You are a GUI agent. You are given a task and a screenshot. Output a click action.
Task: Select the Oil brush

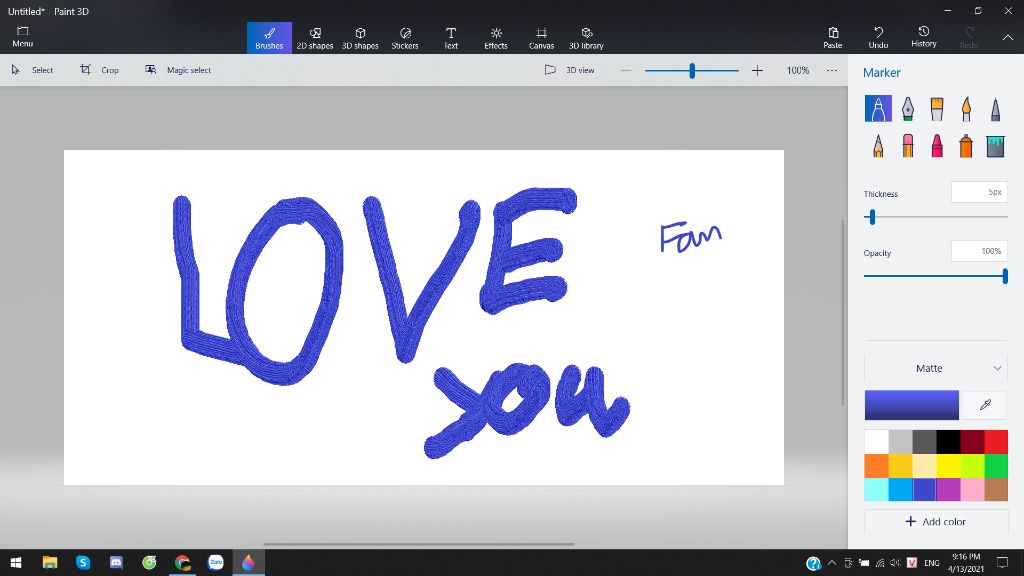pos(936,108)
